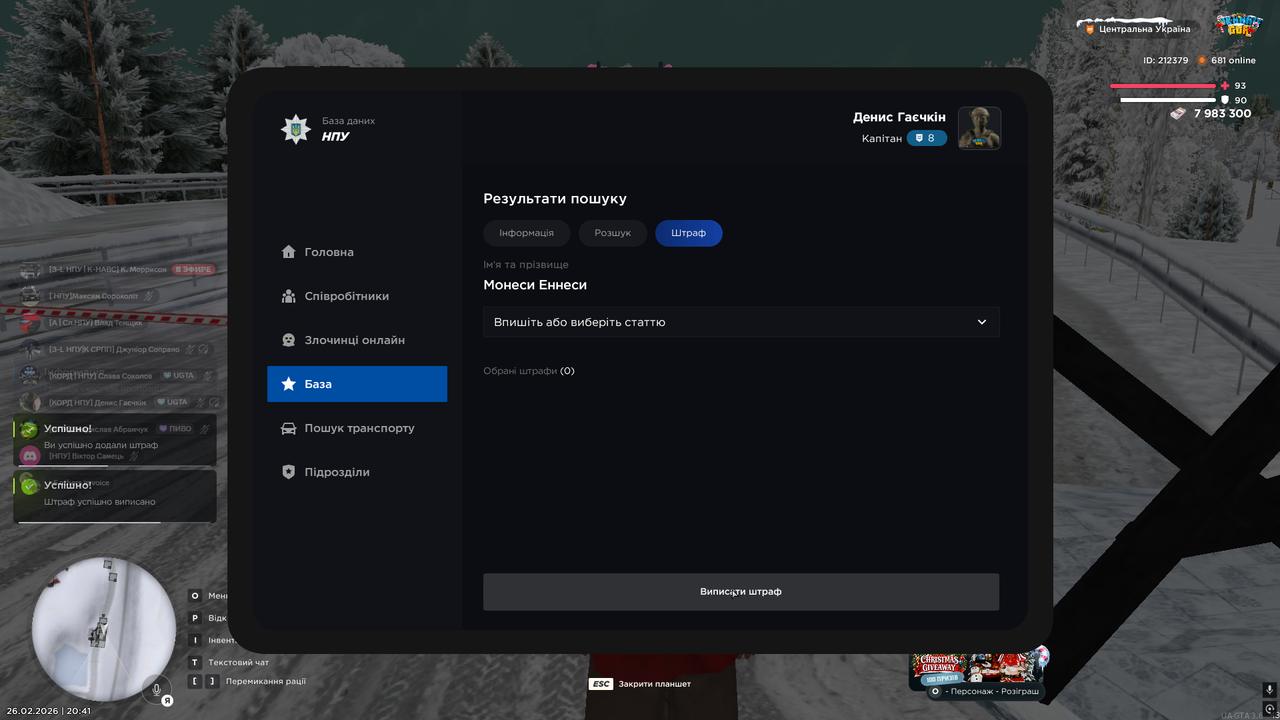1280x720 pixels.
Task: Click the O key hint icon
Action: click(195, 596)
